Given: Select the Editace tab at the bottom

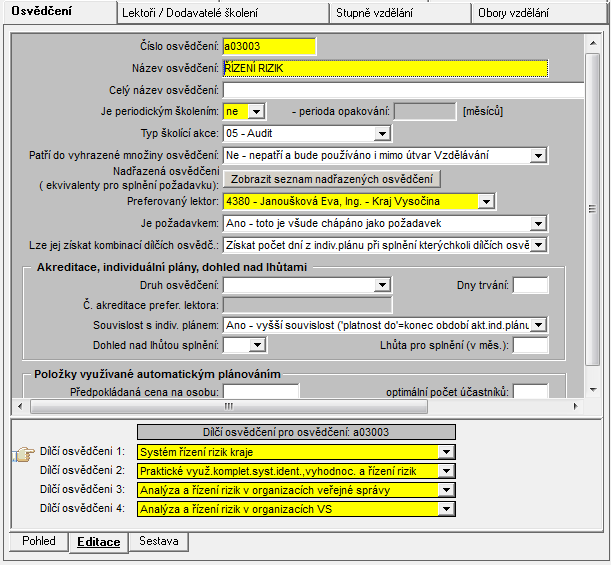Looking at the screenshot, I should pyautogui.click(x=99, y=542).
